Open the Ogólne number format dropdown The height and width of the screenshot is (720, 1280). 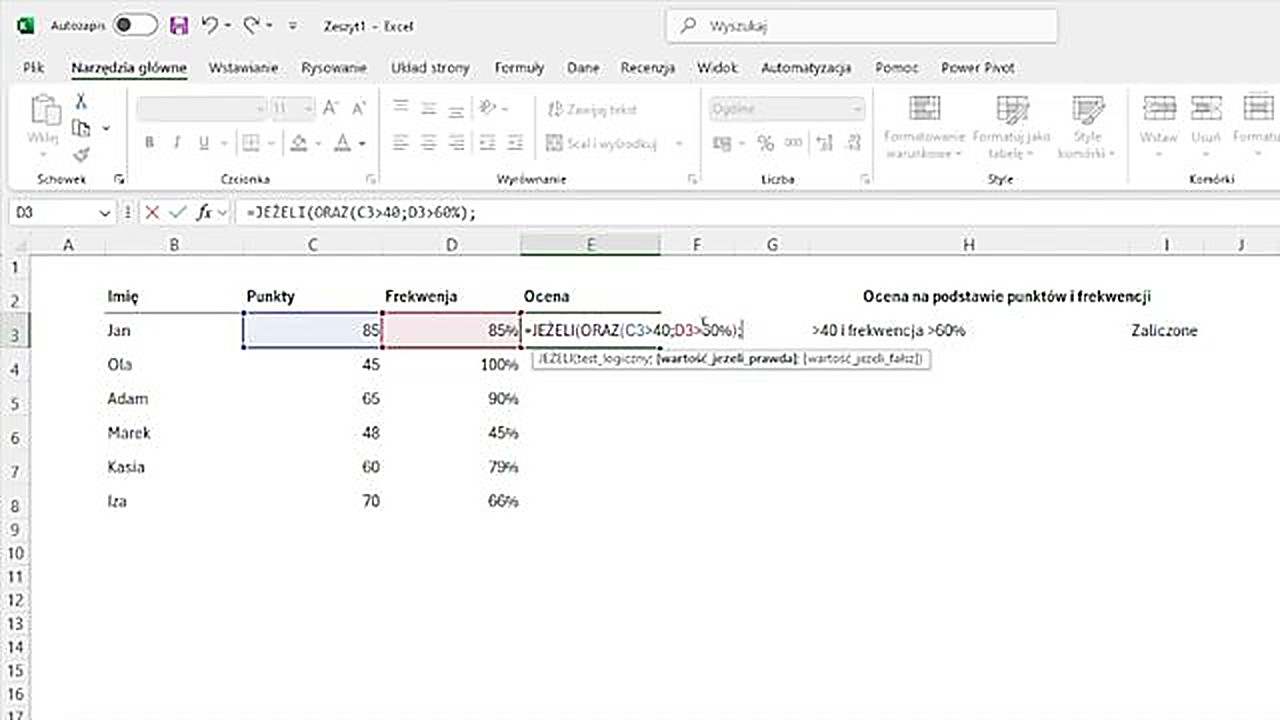[x=786, y=108]
